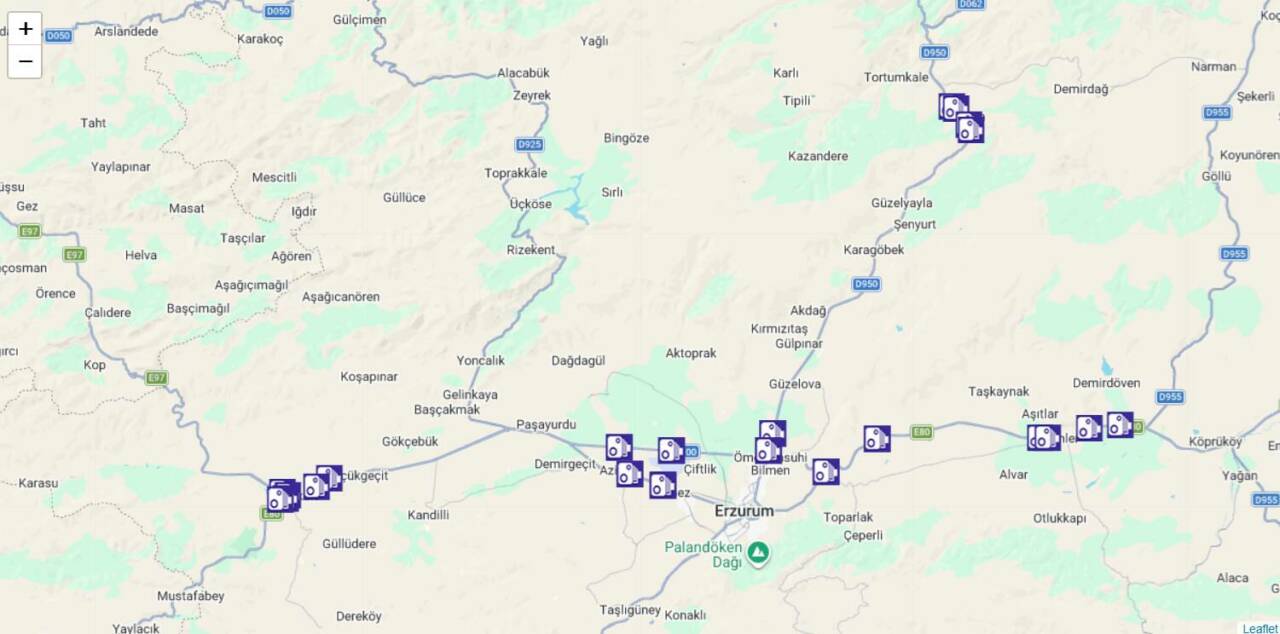Viewport: 1280px width, 634px height.
Task: Select the camera marker left of Bilmen
Action: point(768,450)
